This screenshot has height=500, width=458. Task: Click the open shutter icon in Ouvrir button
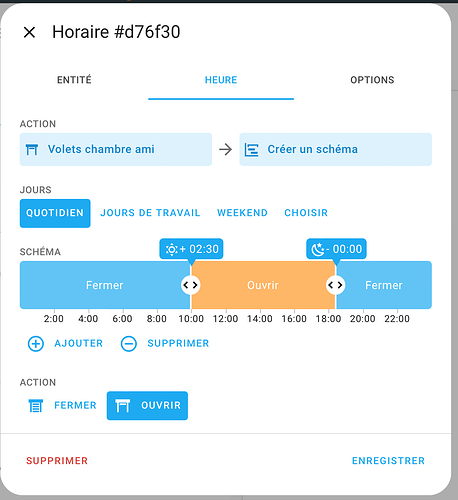122,406
